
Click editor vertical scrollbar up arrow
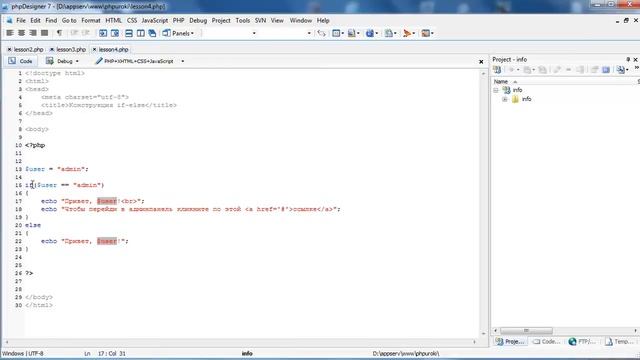click(x=484, y=74)
